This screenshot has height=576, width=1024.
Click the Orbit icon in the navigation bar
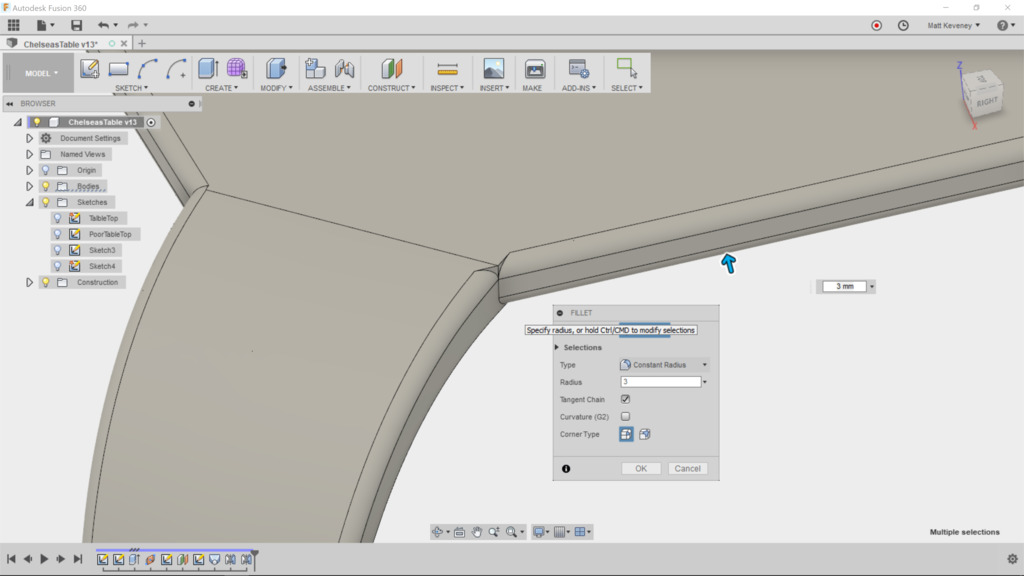(437, 531)
